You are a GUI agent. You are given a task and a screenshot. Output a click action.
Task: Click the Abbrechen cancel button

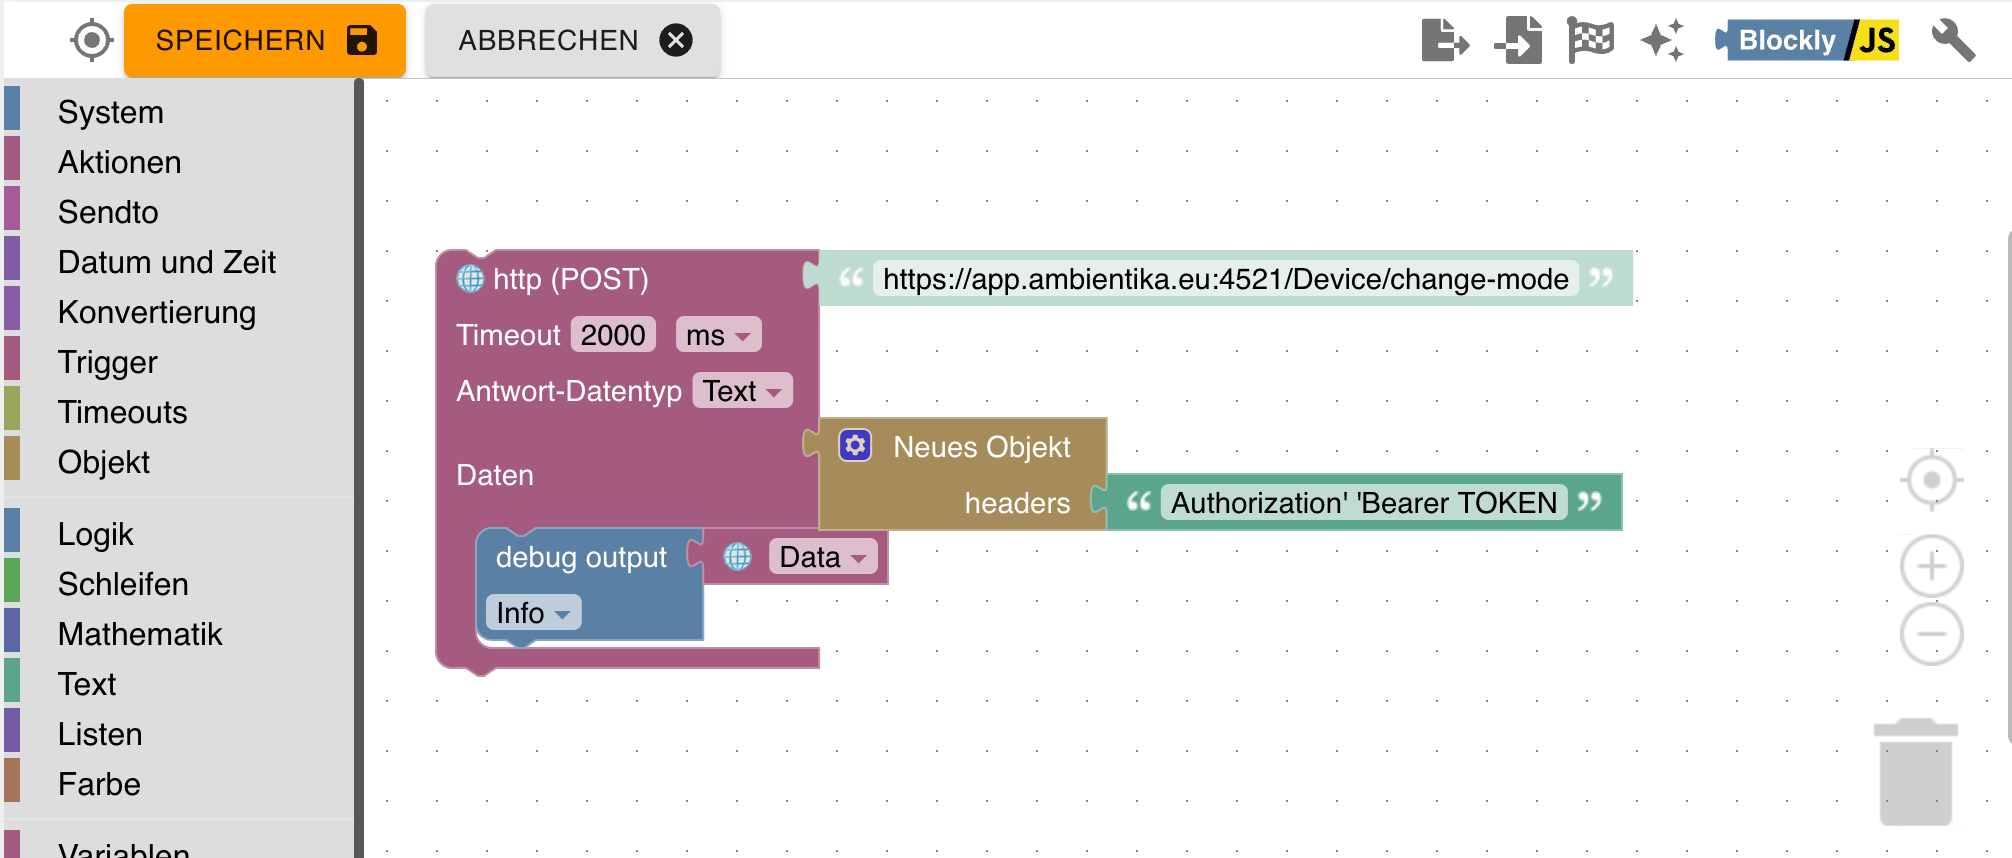[573, 41]
